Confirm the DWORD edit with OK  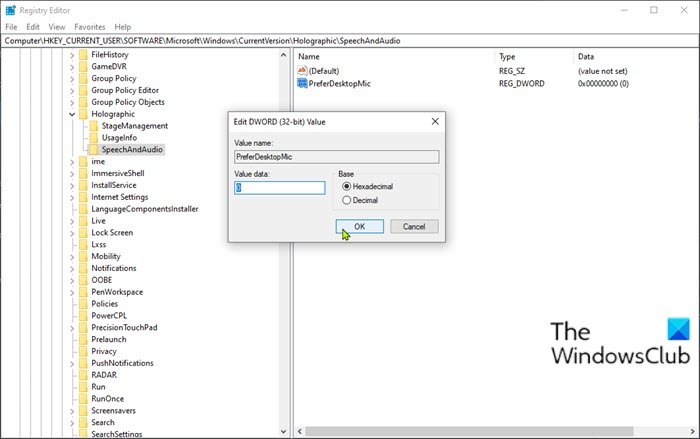tap(359, 226)
